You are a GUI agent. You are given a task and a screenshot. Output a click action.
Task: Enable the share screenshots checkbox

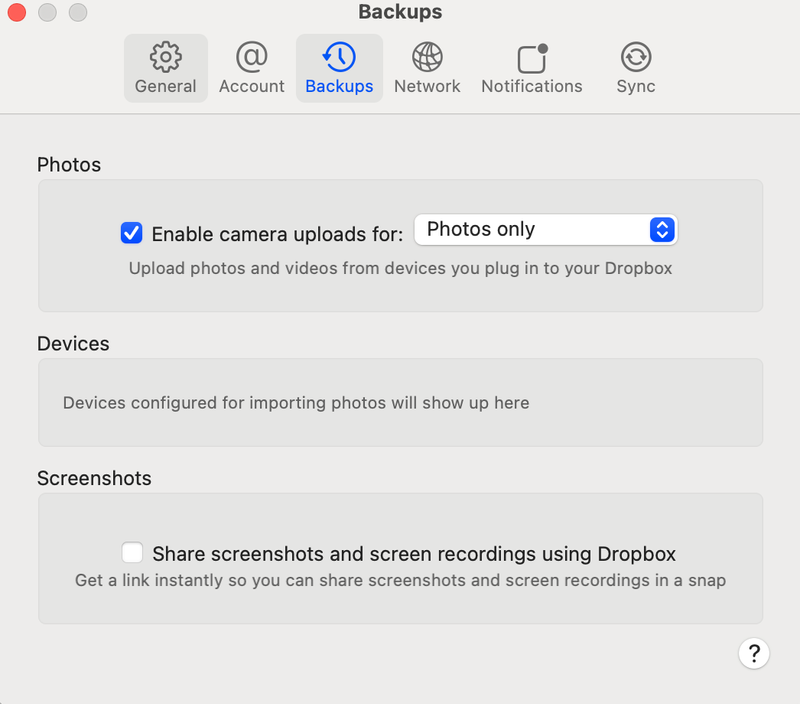132,553
